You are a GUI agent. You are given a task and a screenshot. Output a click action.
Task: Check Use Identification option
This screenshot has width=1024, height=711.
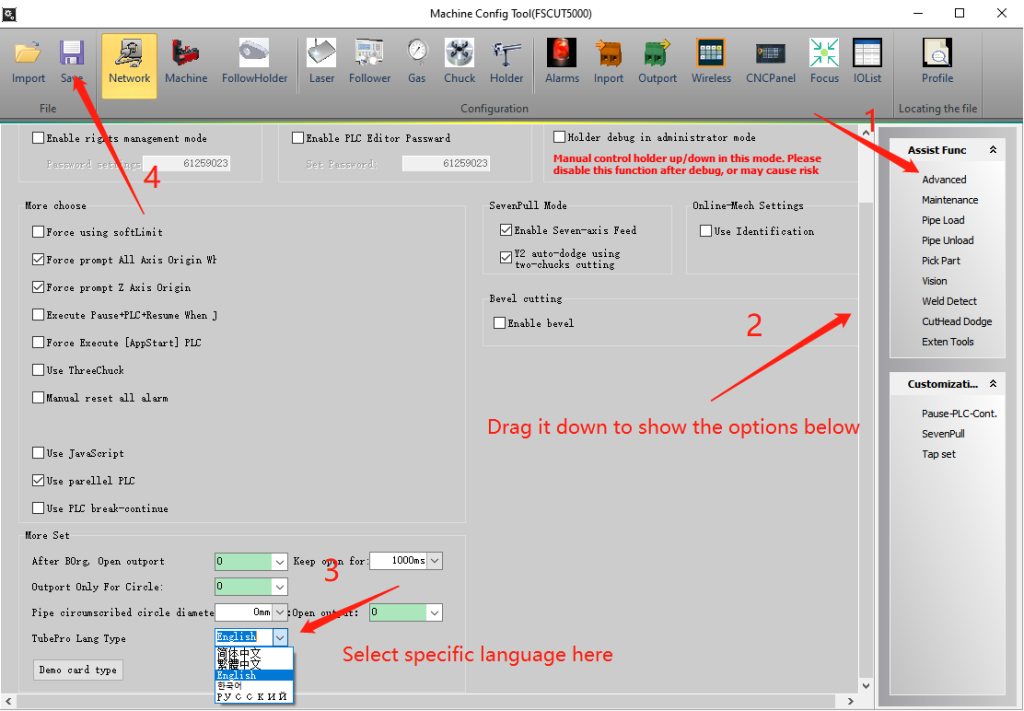[705, 231]
